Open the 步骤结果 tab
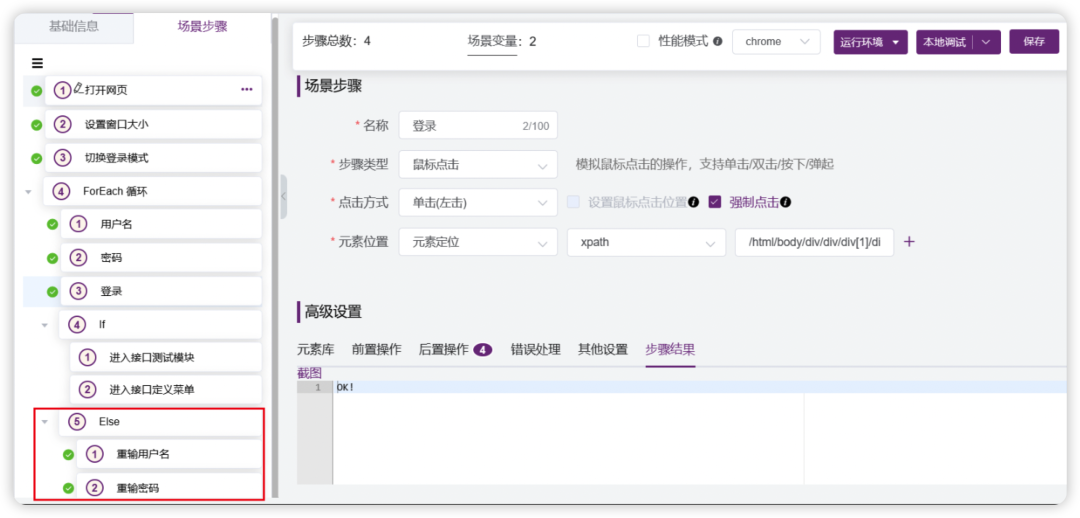The height and width of the screenshot is (518, 1080). [670, 349]
